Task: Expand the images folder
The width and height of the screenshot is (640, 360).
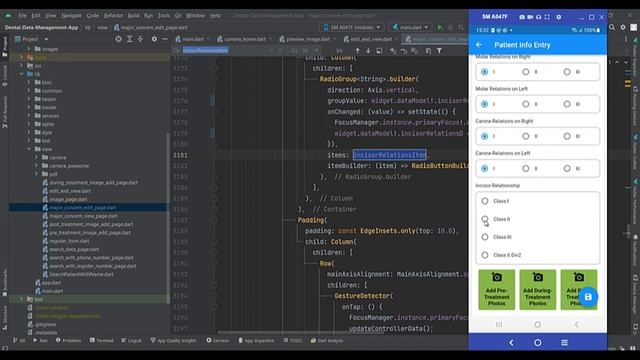Action: [29, 49]
